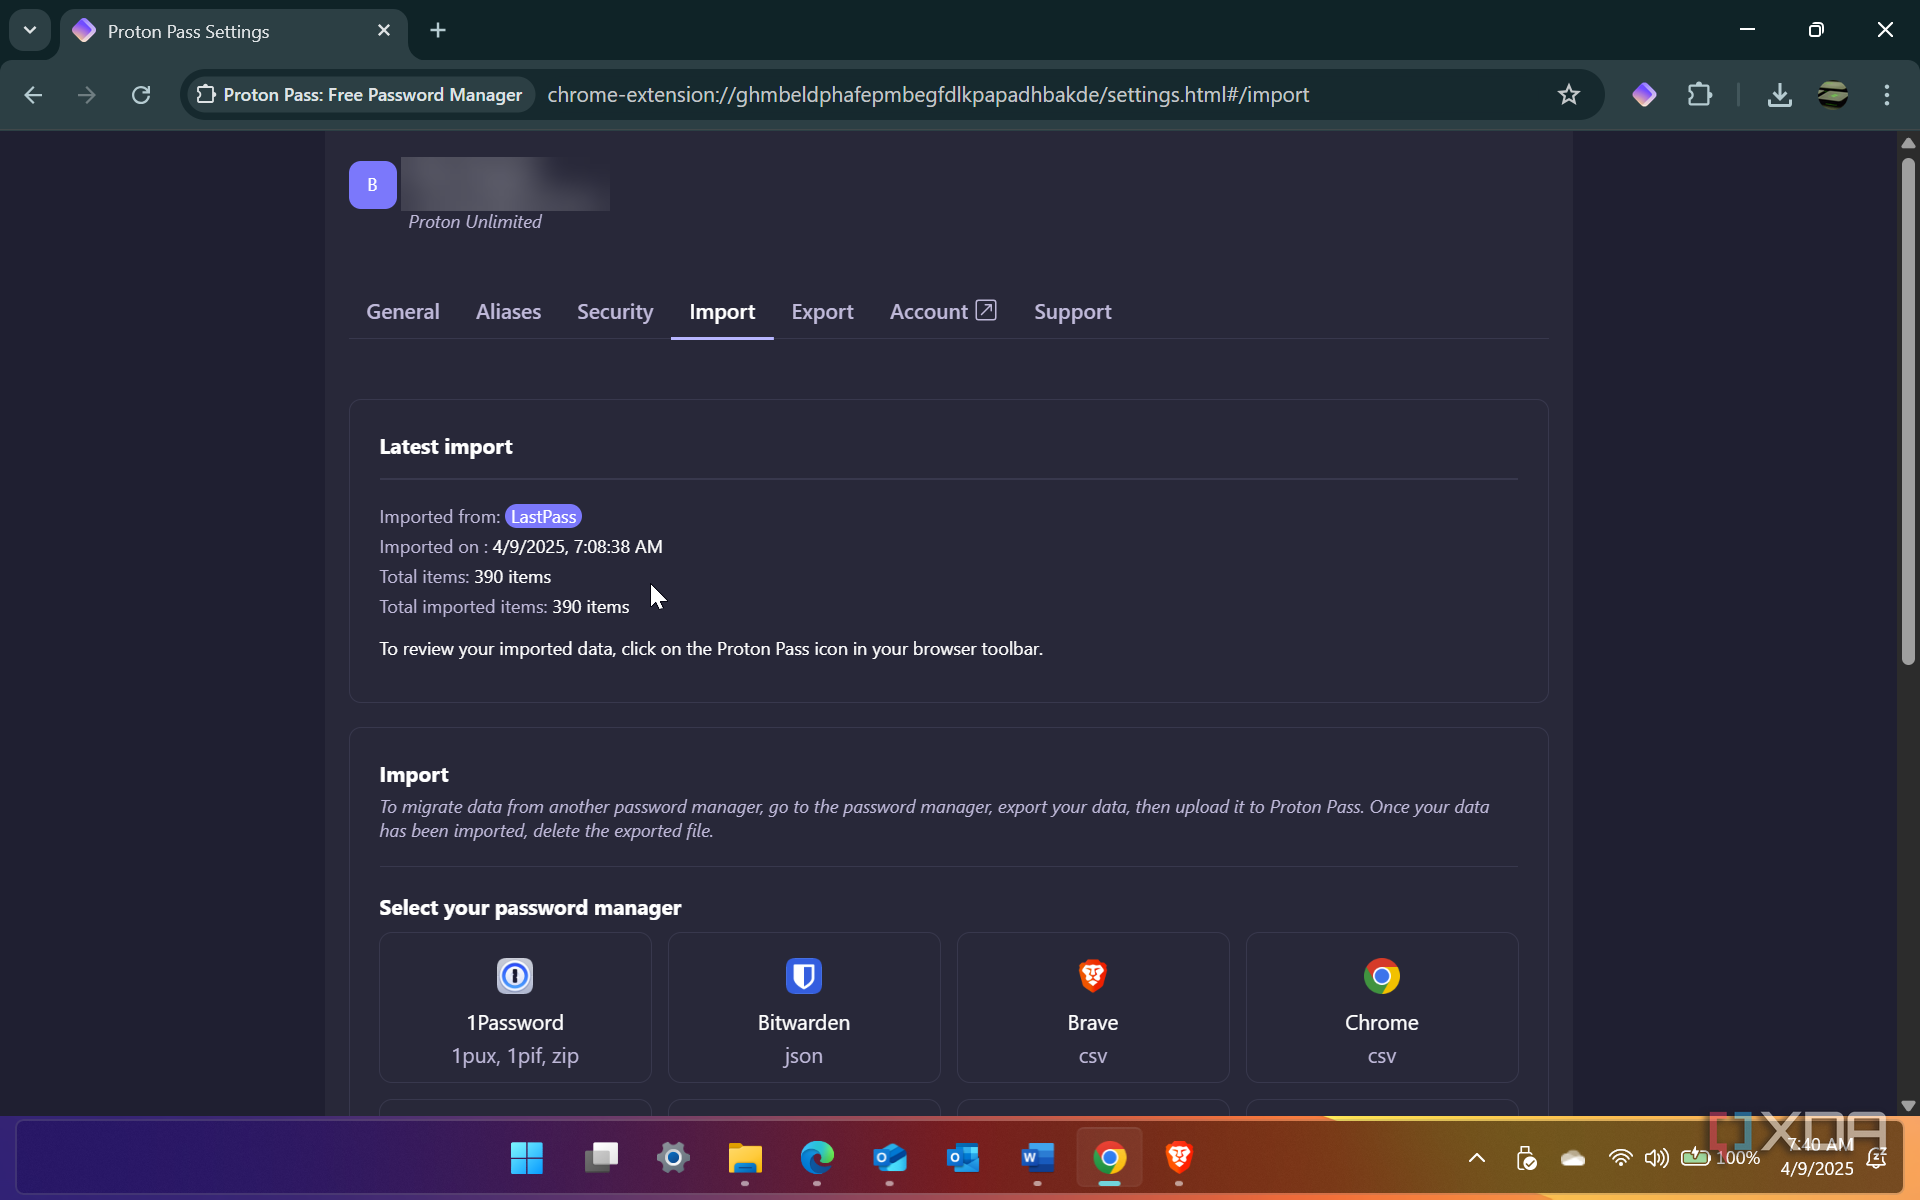Open the notifications bell icon
The height and width of the screenshot is (1200, 1920).
(x=1877, y=1158)
